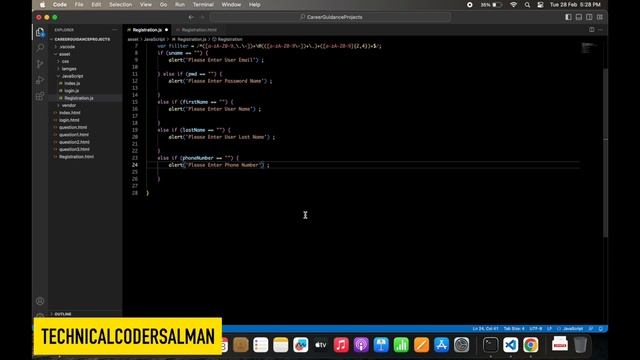Open Terminal from the Dock

490,345
